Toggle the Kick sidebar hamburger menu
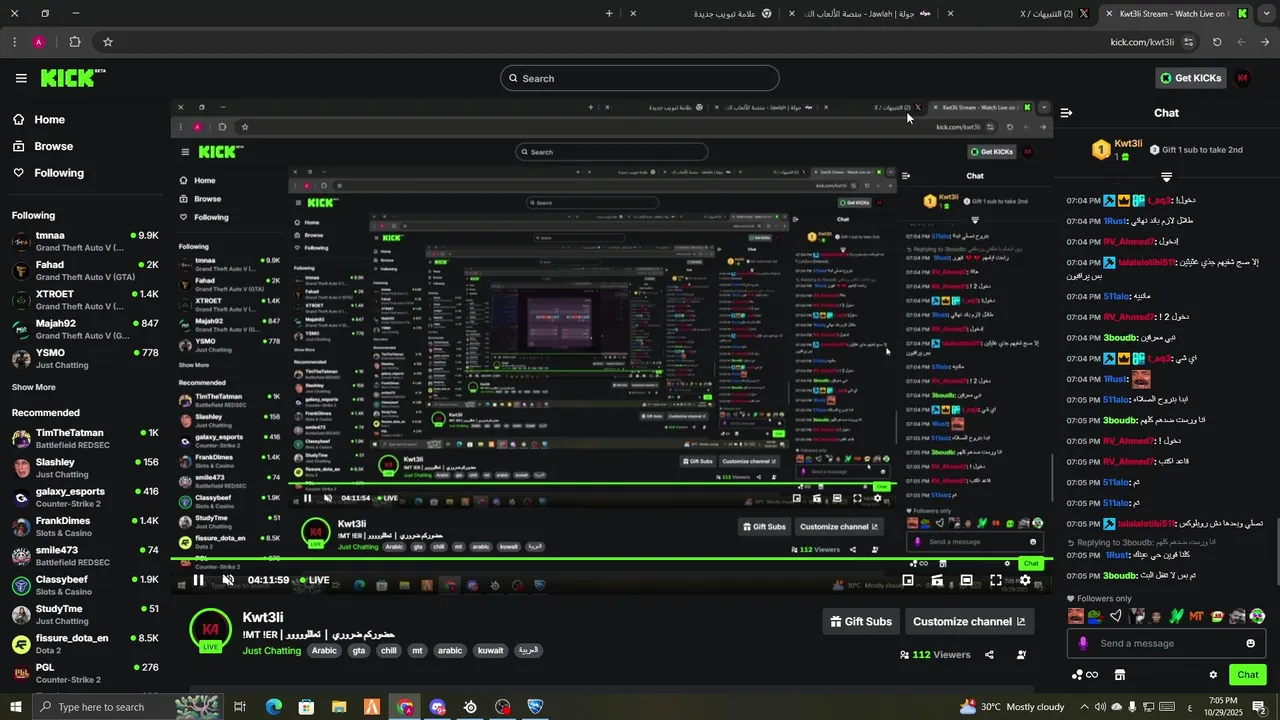Viewport: 1280px width, 720px height. (x=21, y=78)
